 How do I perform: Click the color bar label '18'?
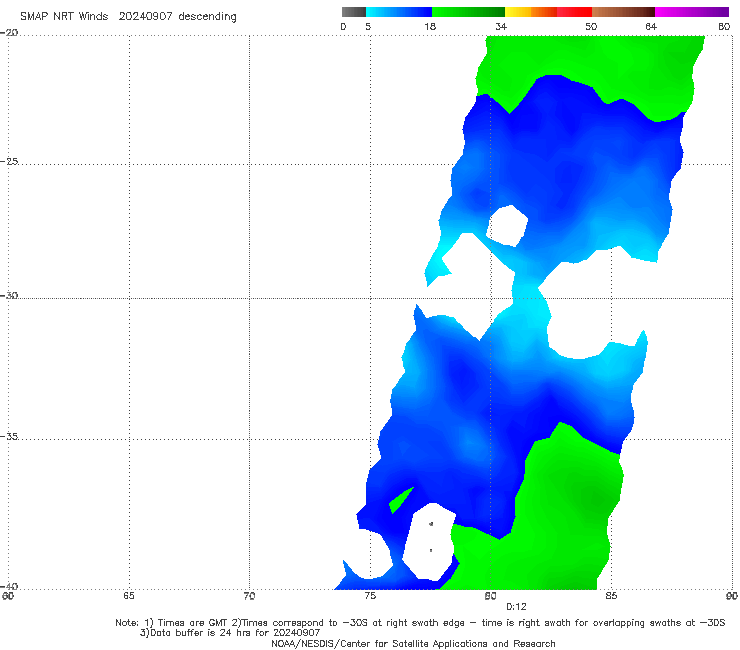[x=430, y=26]
